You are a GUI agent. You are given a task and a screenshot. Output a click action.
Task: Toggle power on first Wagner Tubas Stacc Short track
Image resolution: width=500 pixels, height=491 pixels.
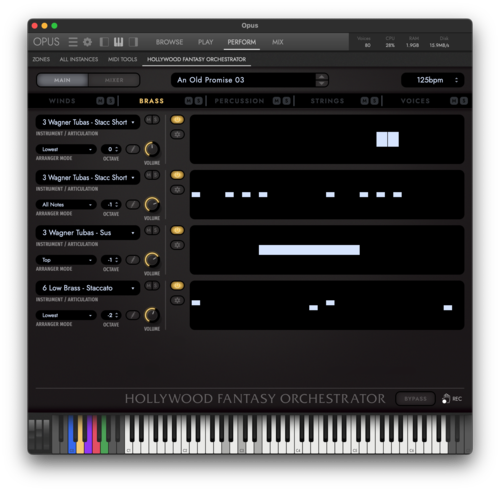point(177,119)
